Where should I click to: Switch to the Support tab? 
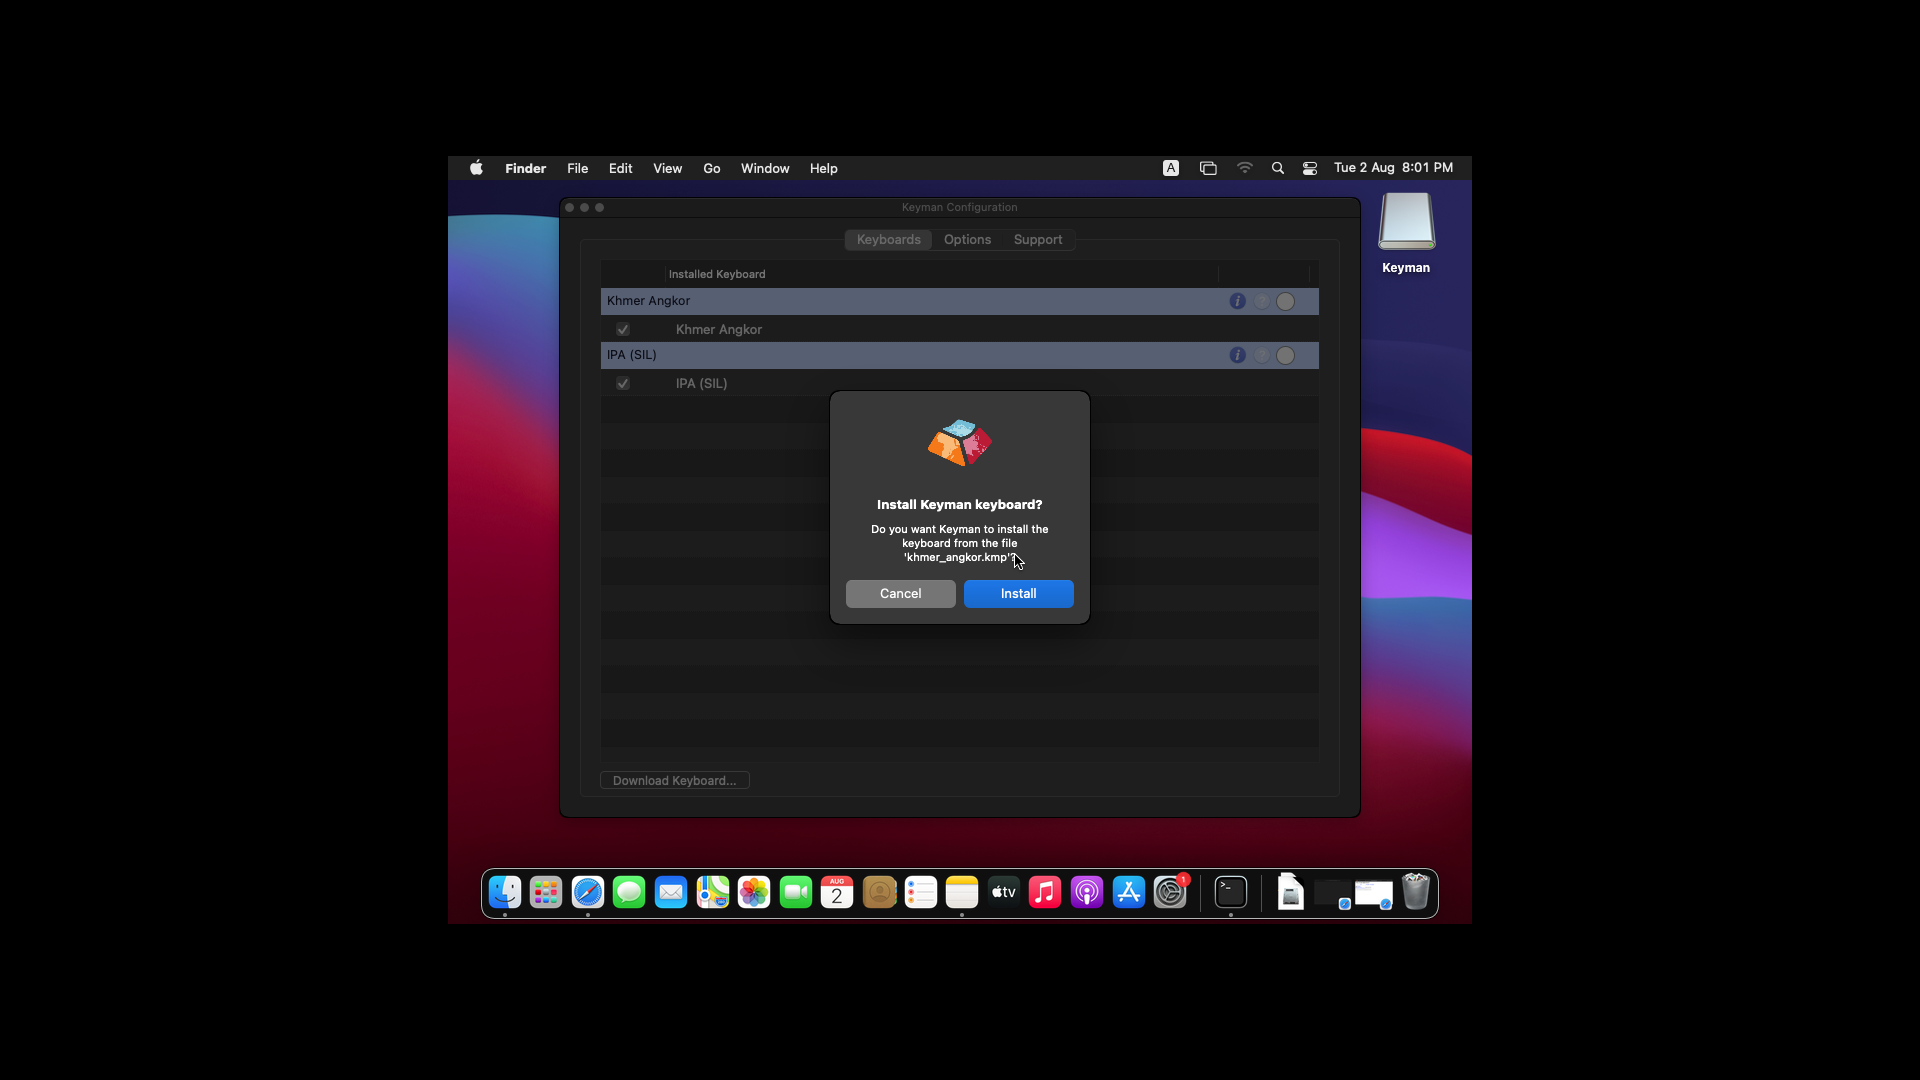(1037, 240)
